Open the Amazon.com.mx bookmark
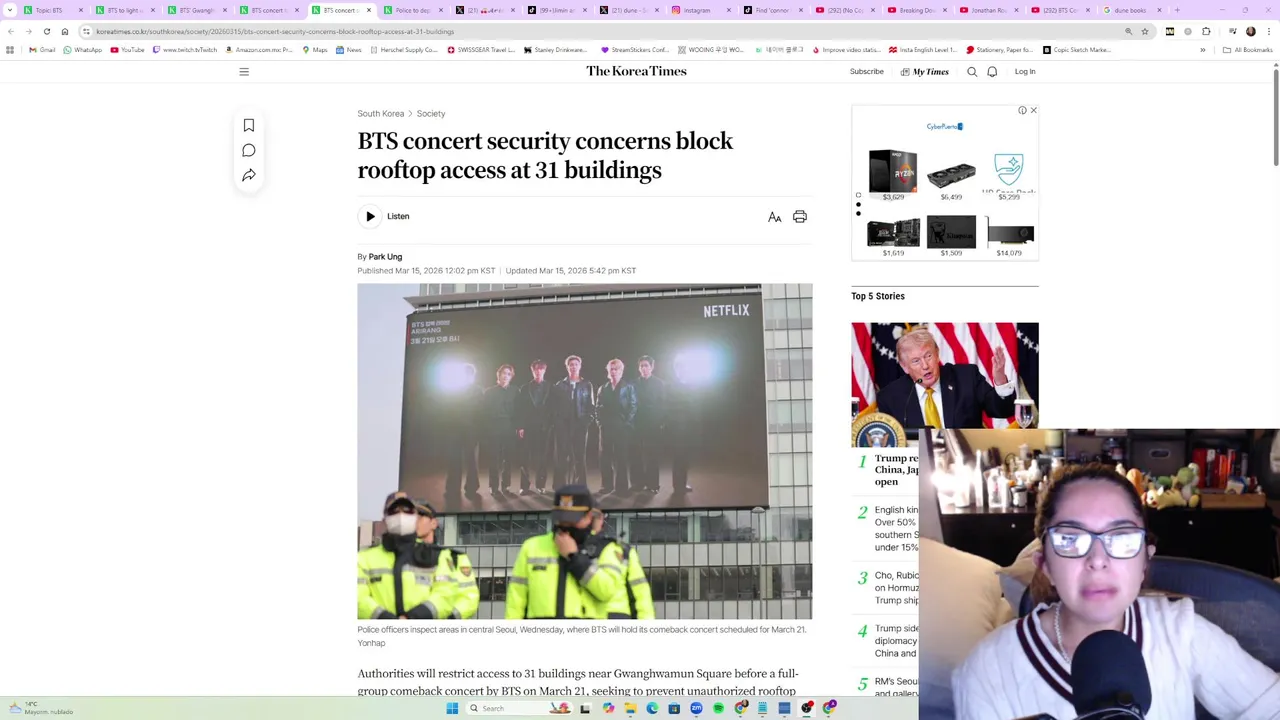The width and height of the screenshot is (1280, 720). click(x=260, y=50)
